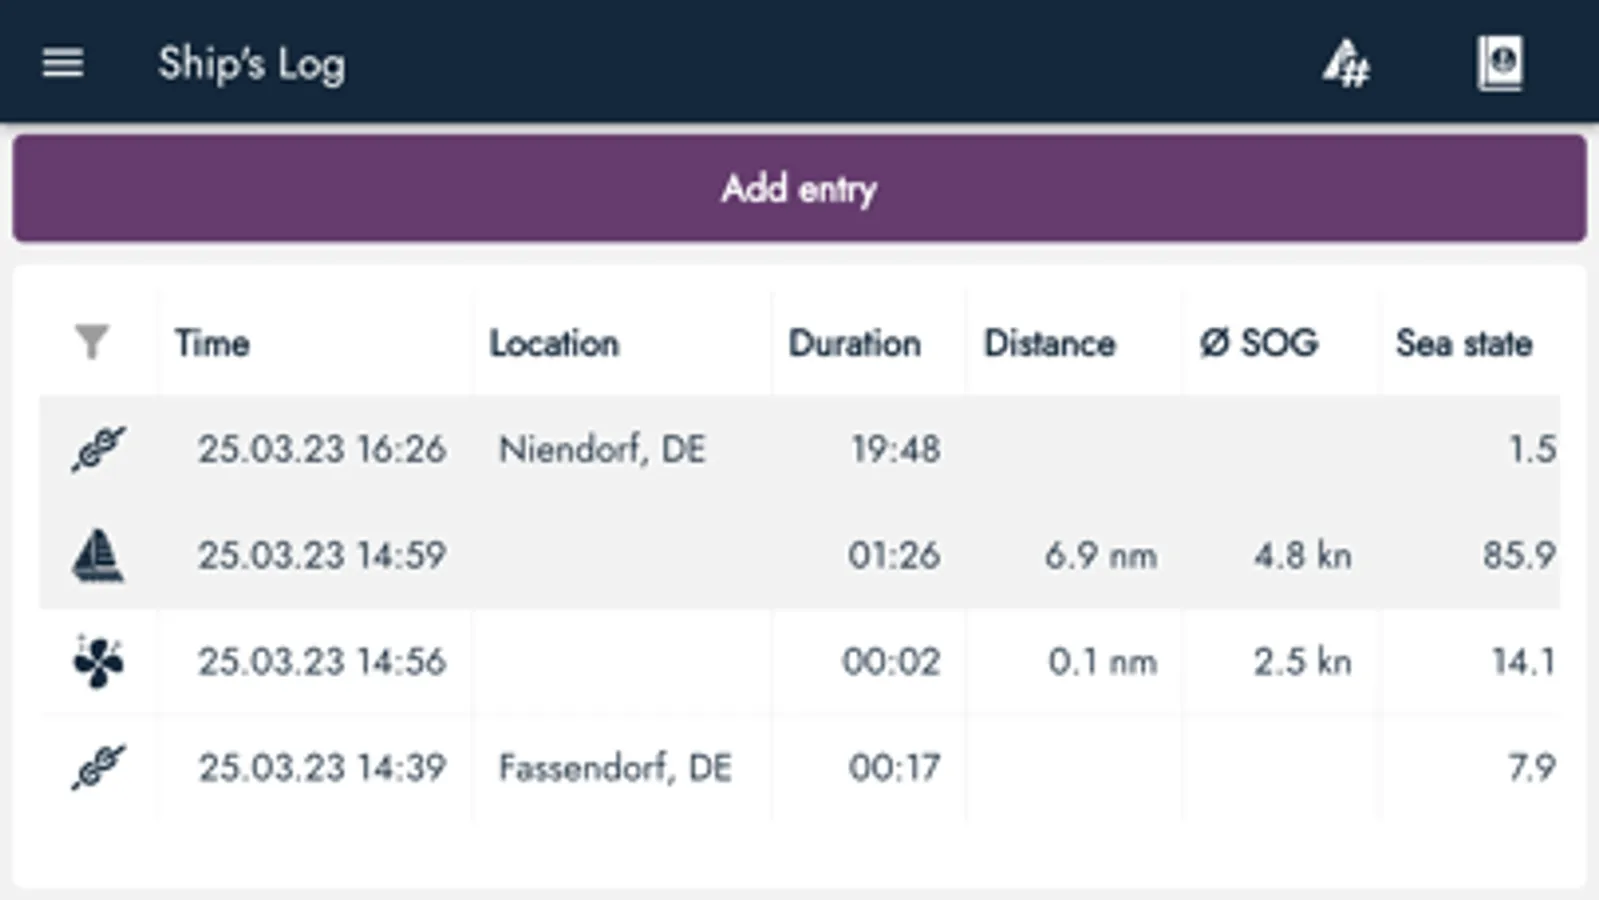
Task: Click the Distance column header
Action: click(x=1049, y=343)
